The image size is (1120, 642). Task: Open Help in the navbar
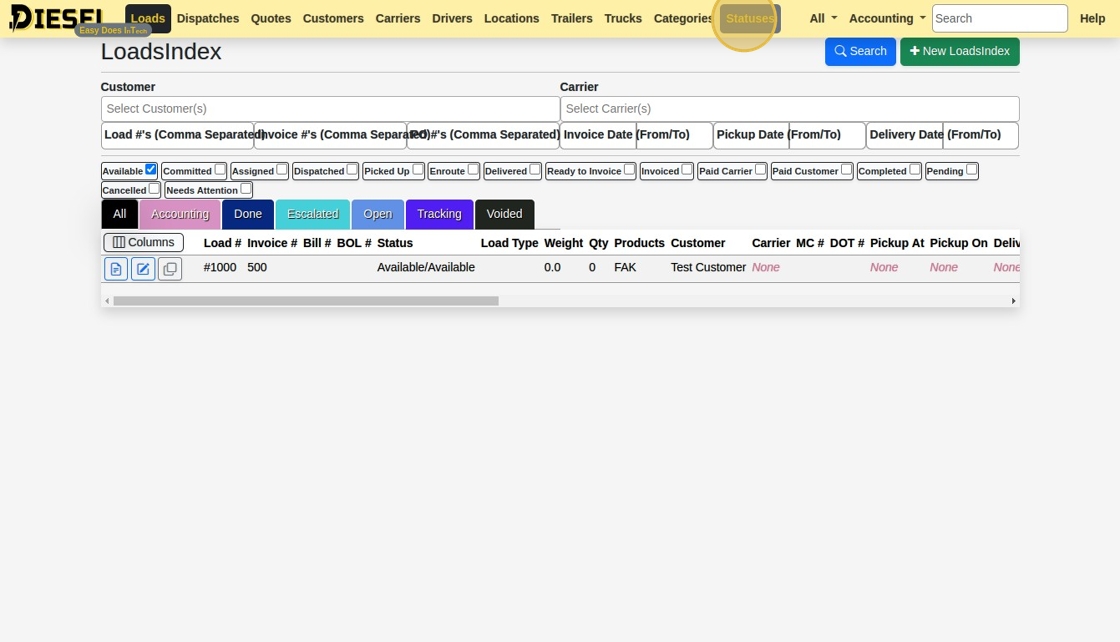coord(1092,19)
